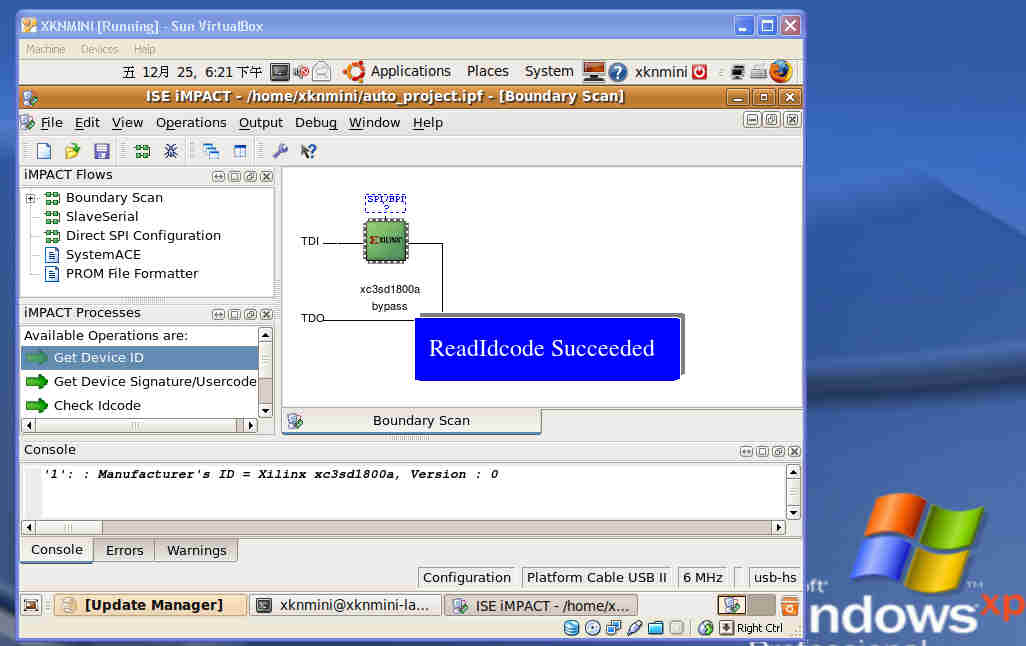The width and height of the screenshot is (1026, 646).
Task: Open a project with the folder toolbar icon
Action: coord(72,151)
